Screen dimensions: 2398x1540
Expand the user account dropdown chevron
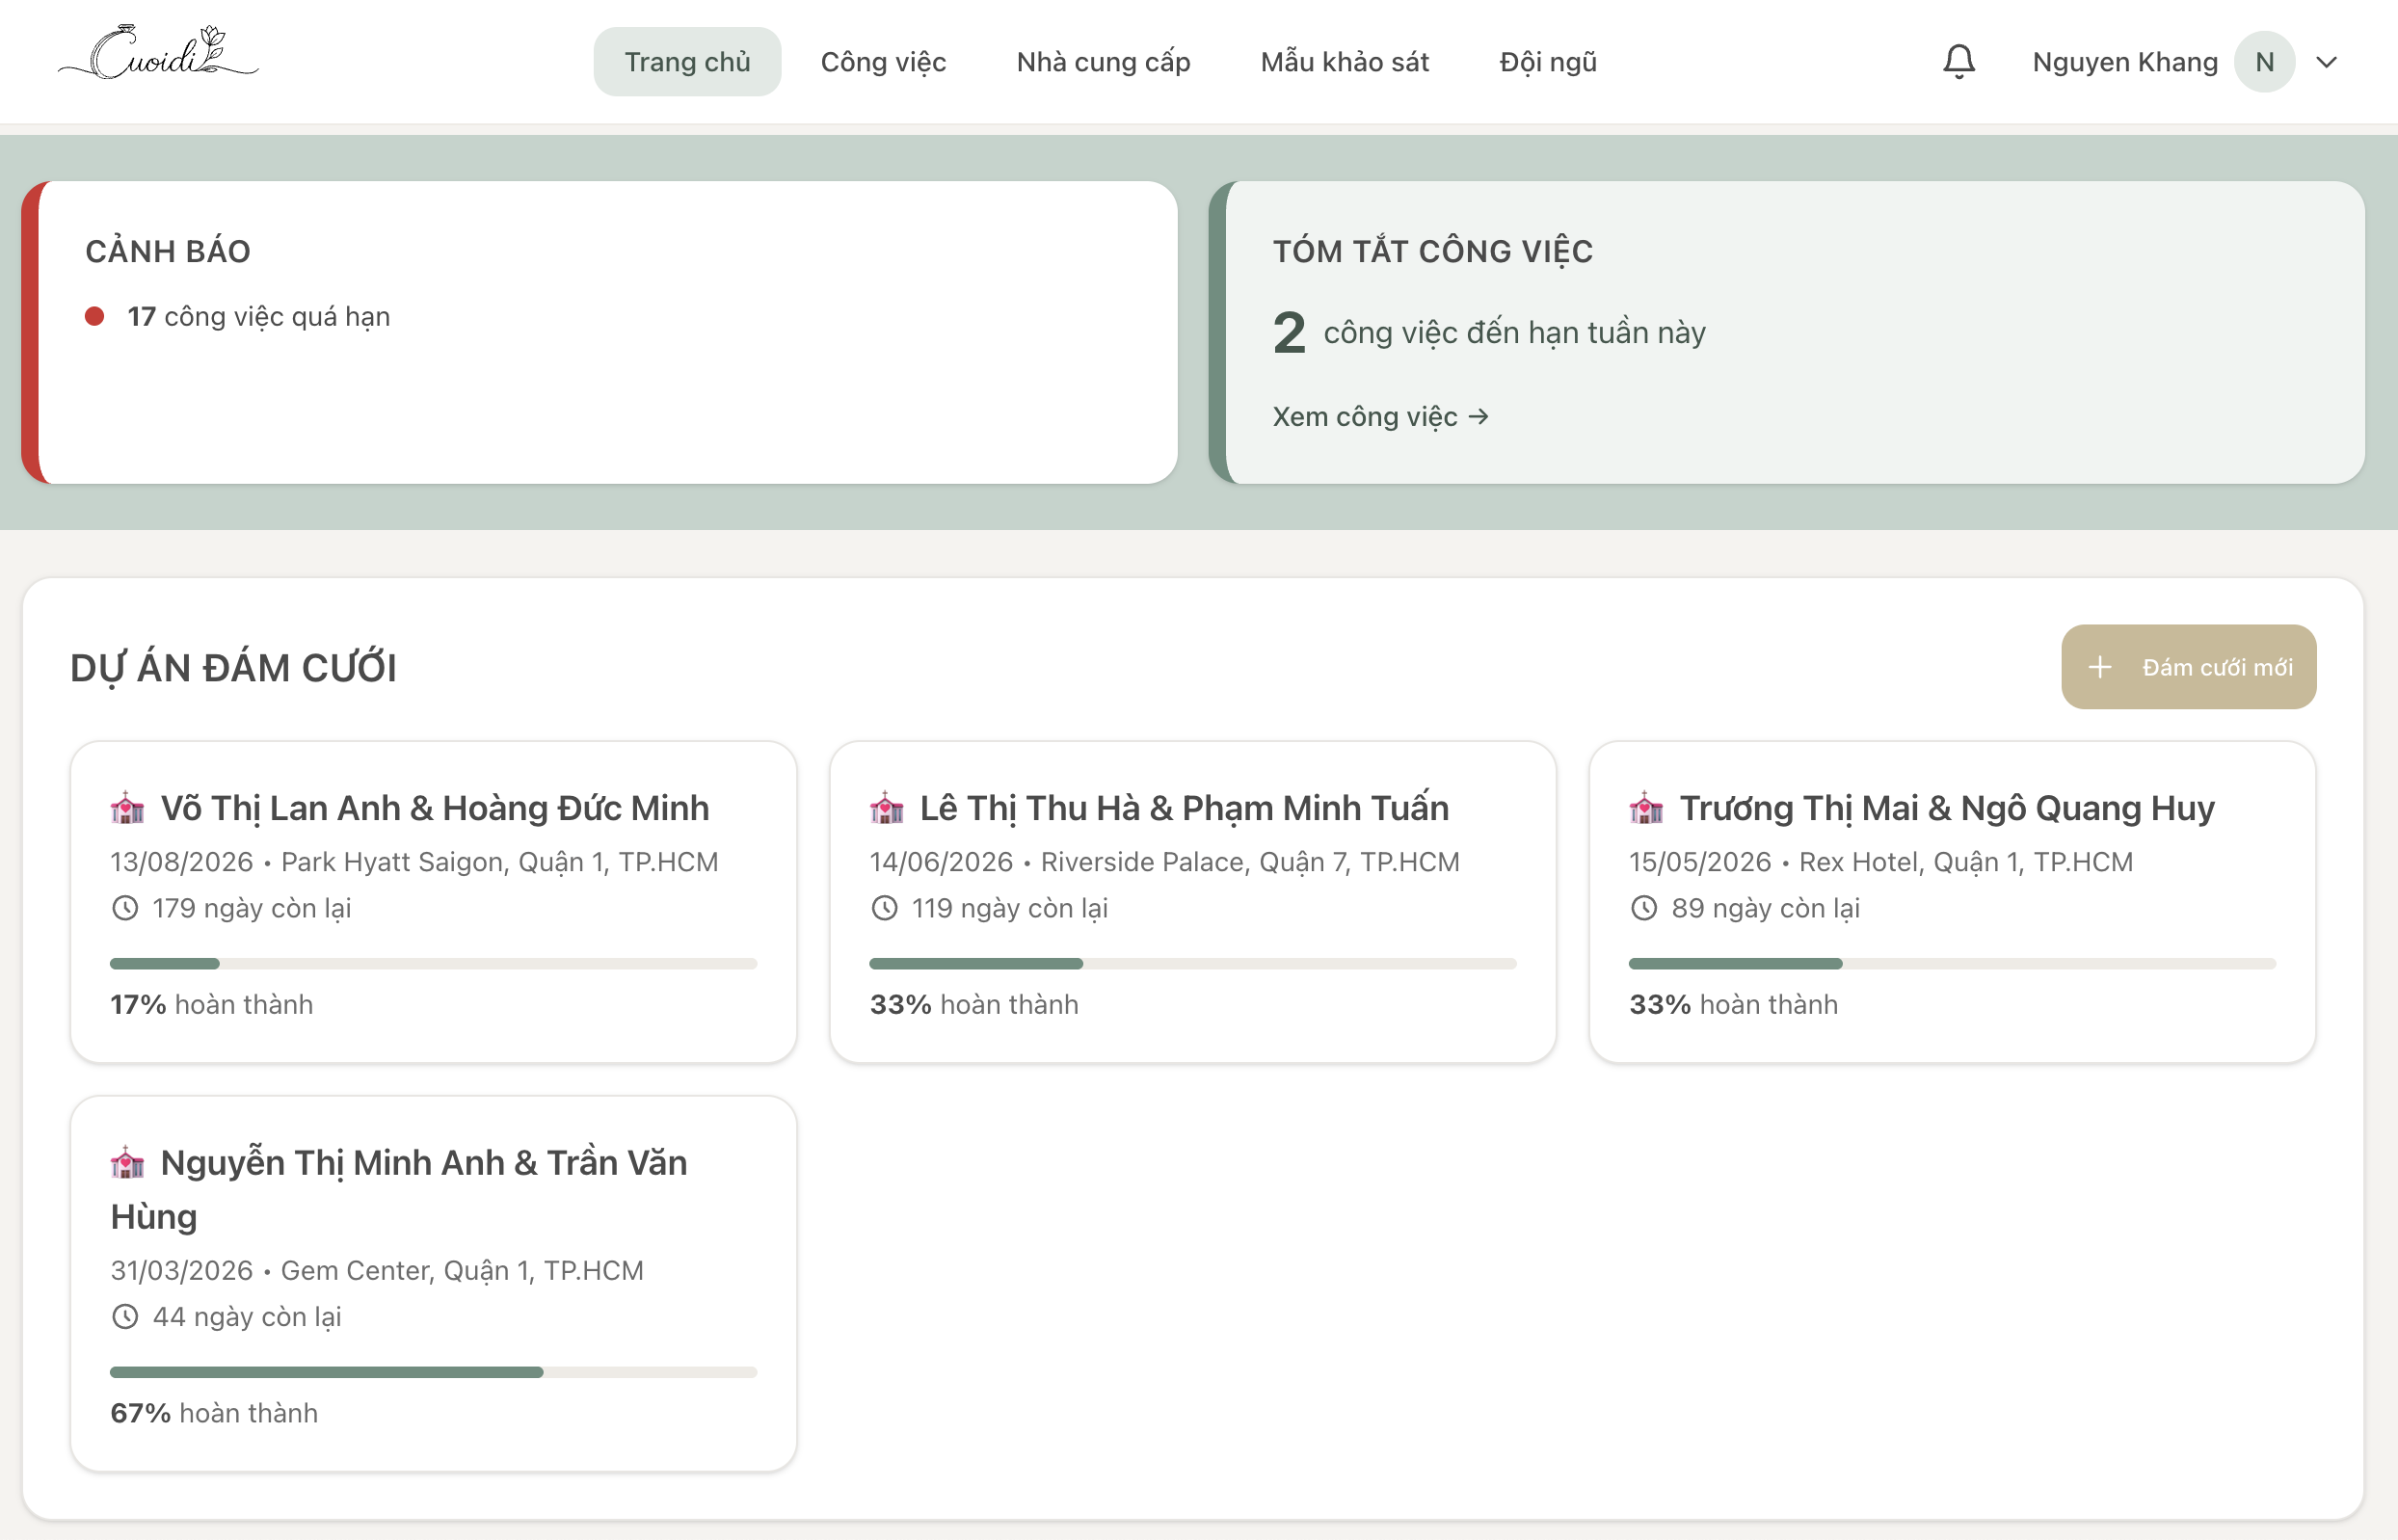point(2326,62)
